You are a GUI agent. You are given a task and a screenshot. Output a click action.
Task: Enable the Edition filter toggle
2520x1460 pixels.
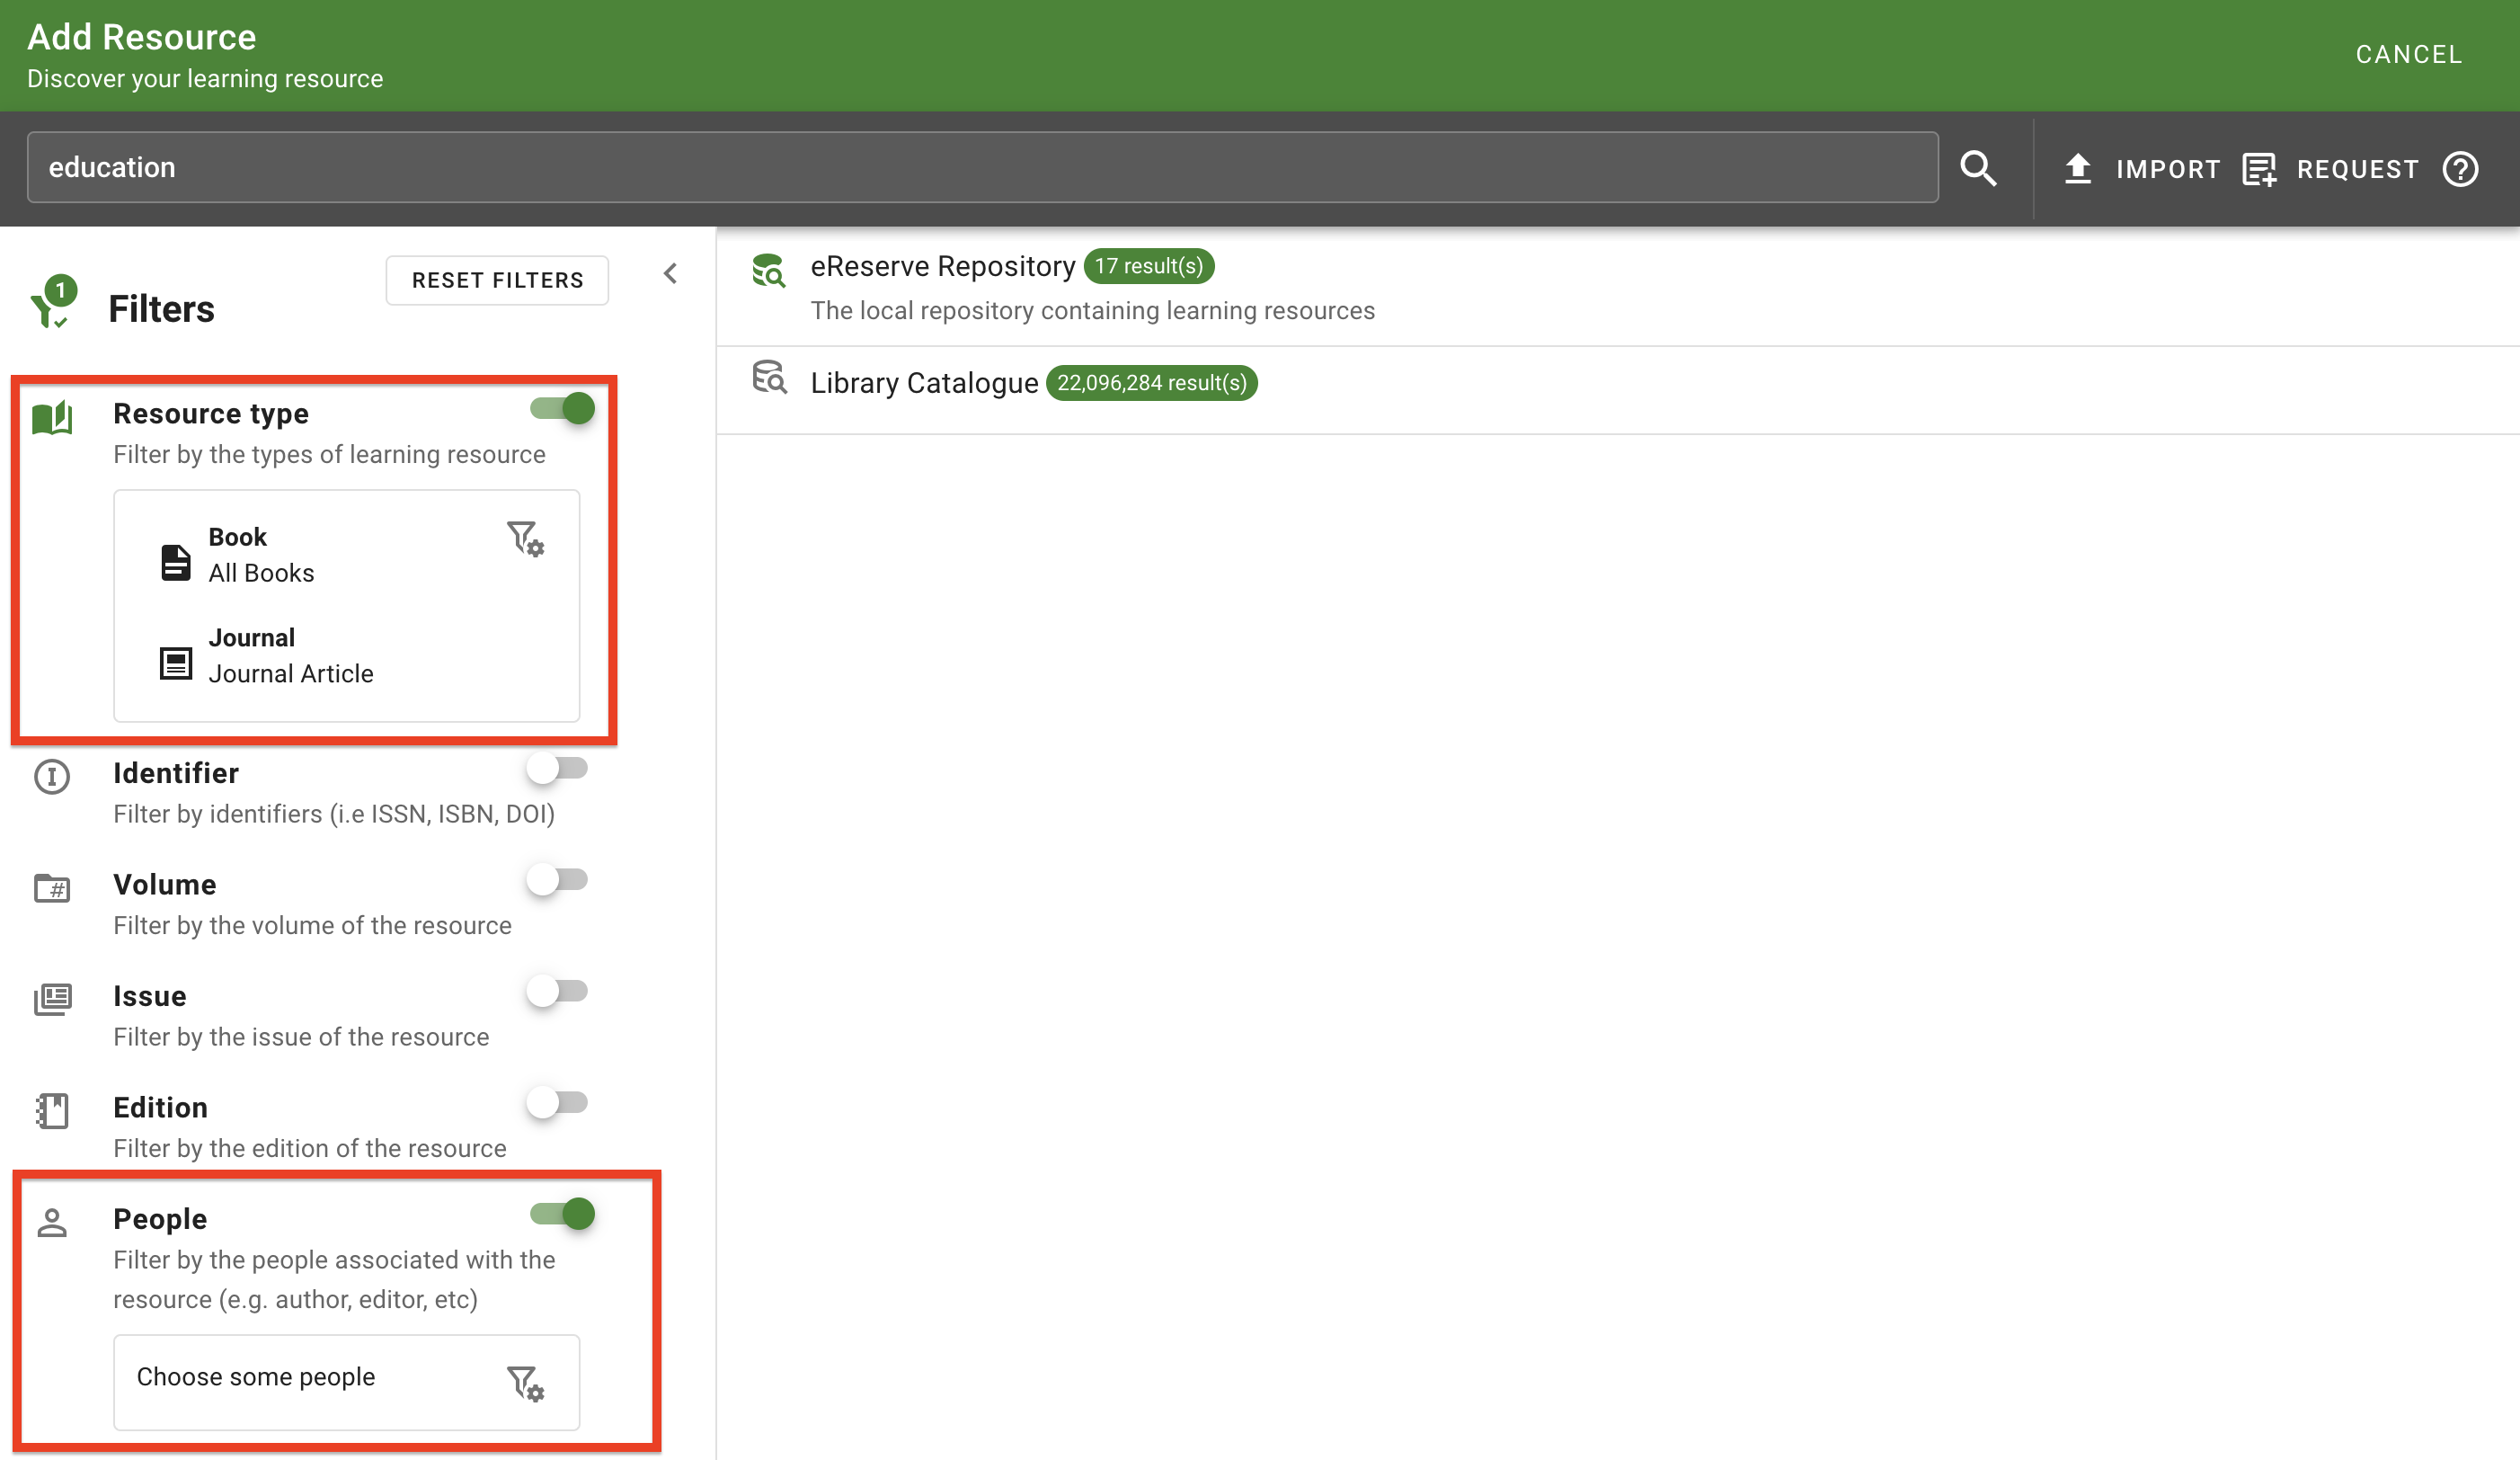click(560, 1103)
